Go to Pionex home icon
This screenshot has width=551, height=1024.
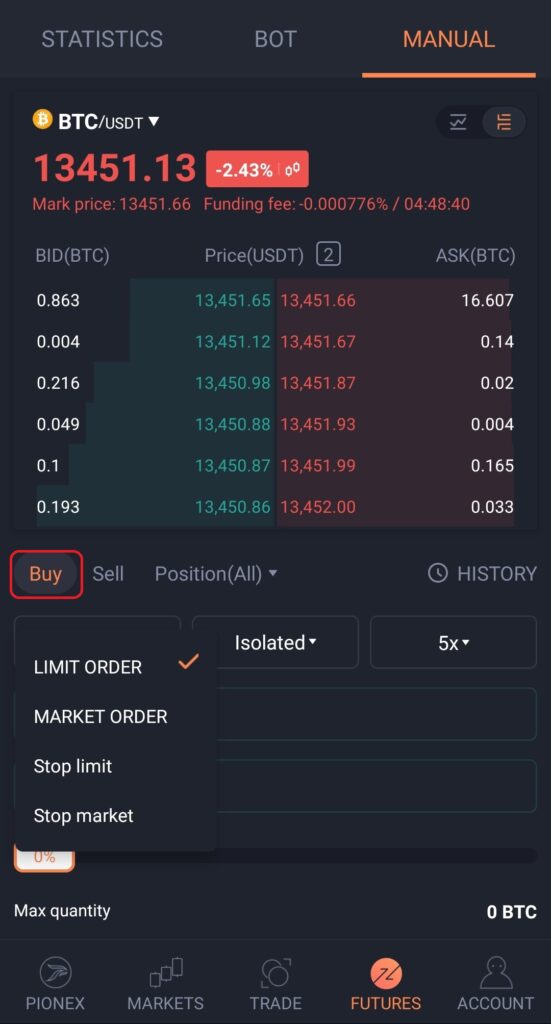[55, 974]
